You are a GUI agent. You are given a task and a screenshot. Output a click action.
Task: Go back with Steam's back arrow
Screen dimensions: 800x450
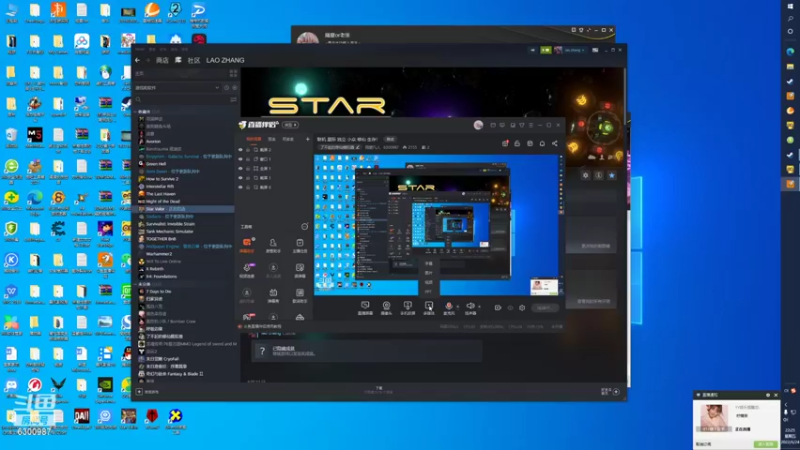point(137,60)
